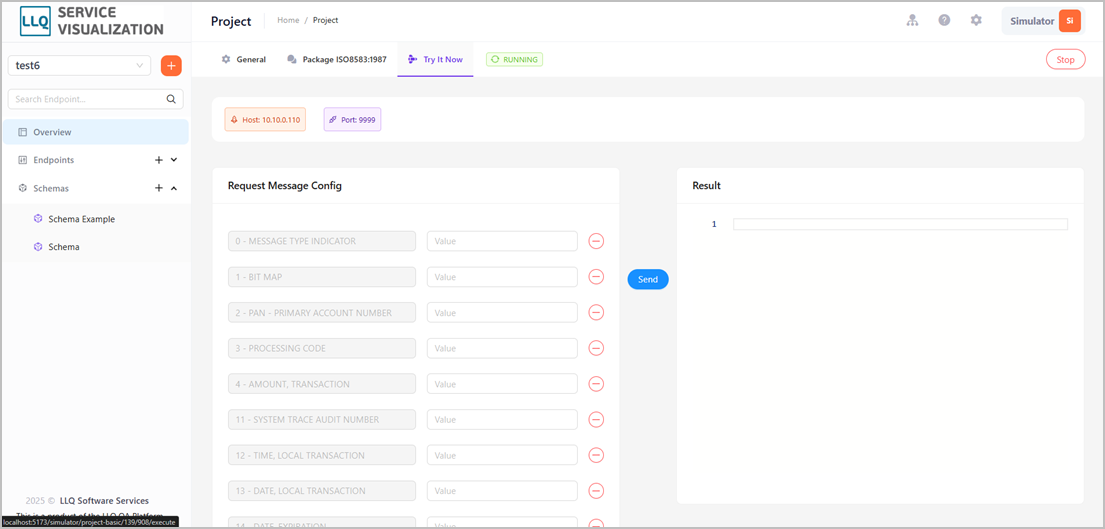Add a new endpoint with plus icon
1105x529 pixels.
[x=159, y=160]
